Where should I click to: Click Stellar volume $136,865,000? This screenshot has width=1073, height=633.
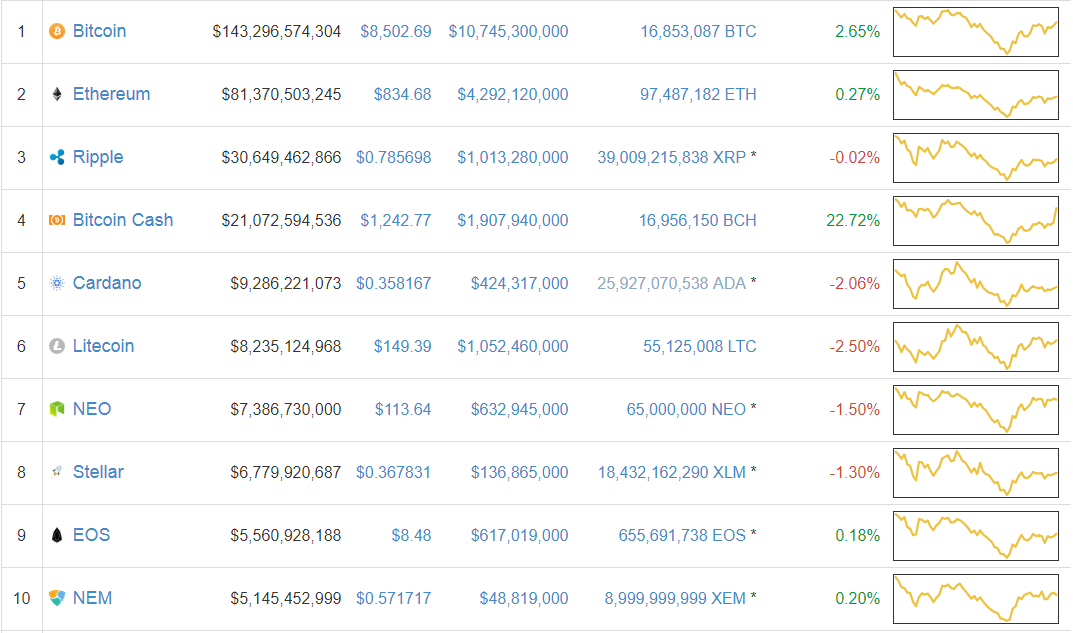pyautogui.click(x=519, y=472)
